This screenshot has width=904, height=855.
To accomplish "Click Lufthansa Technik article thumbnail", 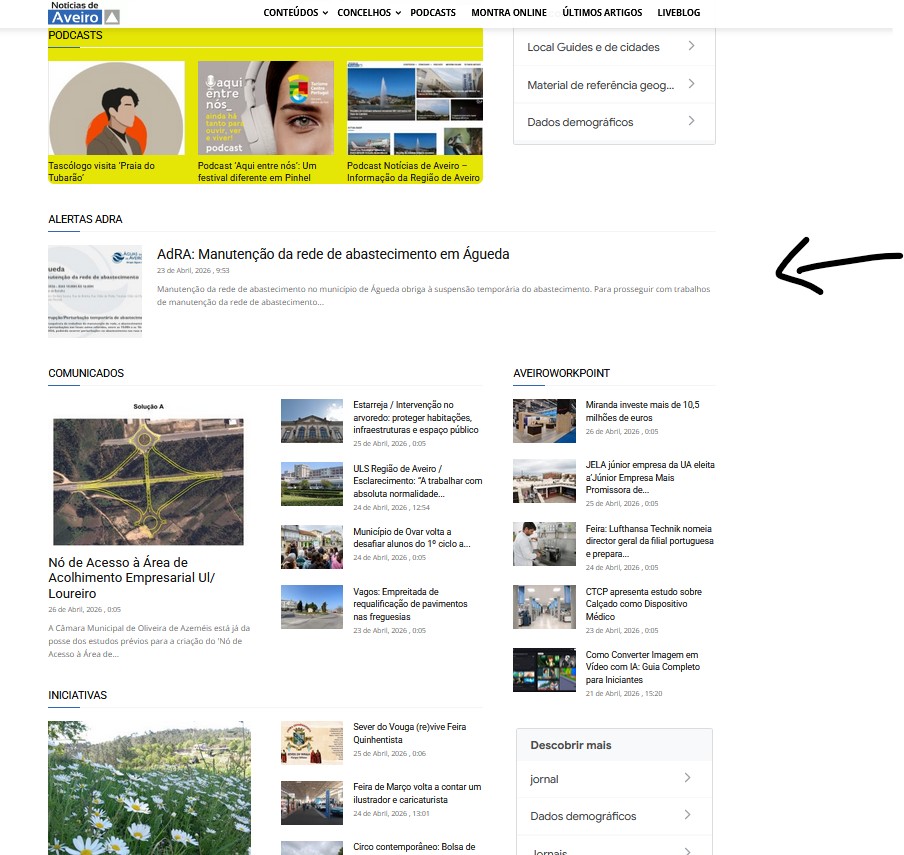I will pos(542,544).
